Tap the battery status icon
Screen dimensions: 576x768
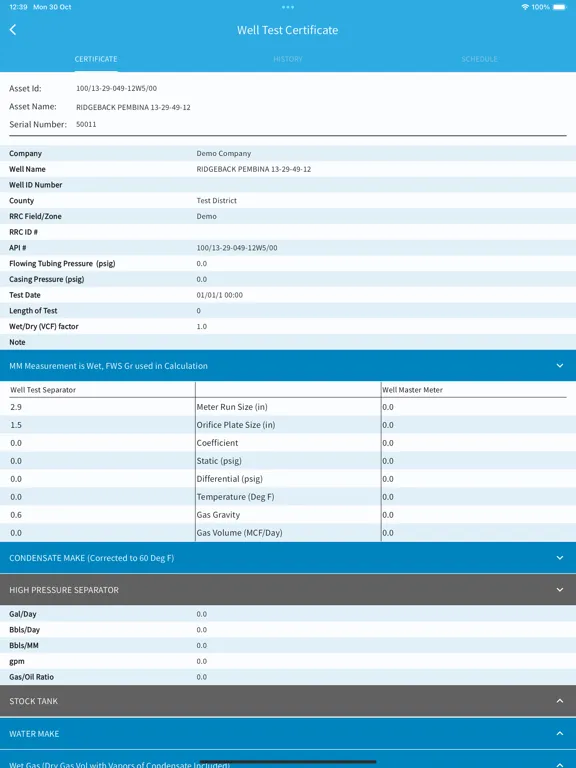559,7
